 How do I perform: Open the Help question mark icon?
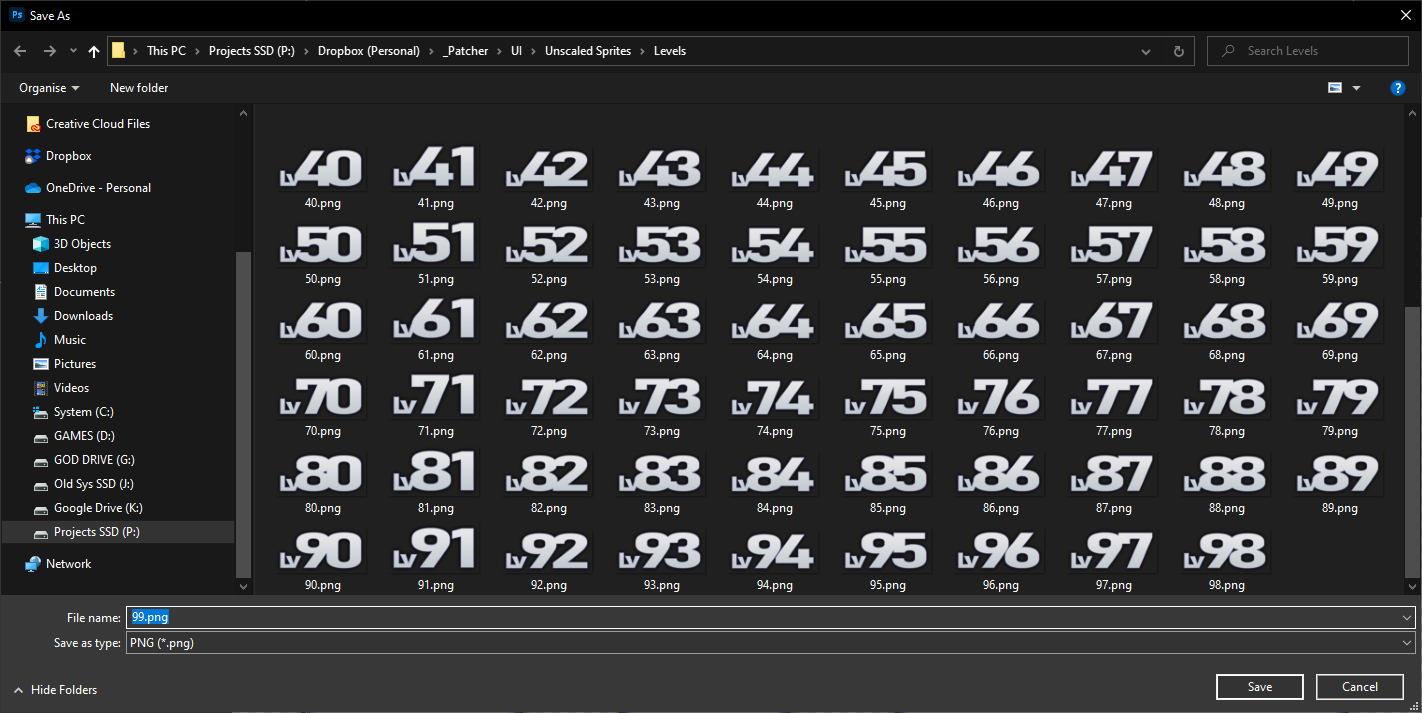tap(1398, 88)
